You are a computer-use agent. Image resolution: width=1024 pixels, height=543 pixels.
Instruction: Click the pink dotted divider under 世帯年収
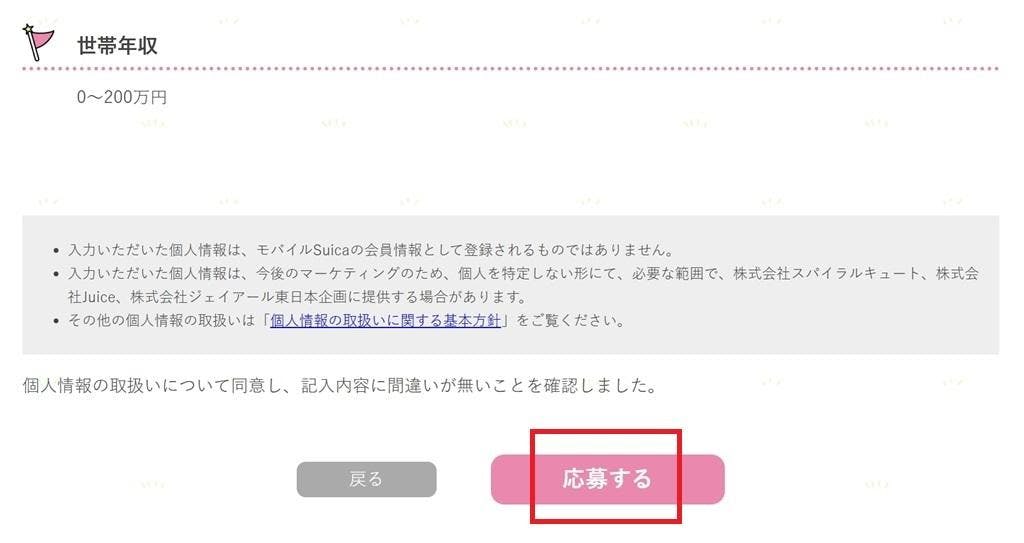[x=510, y=68]
